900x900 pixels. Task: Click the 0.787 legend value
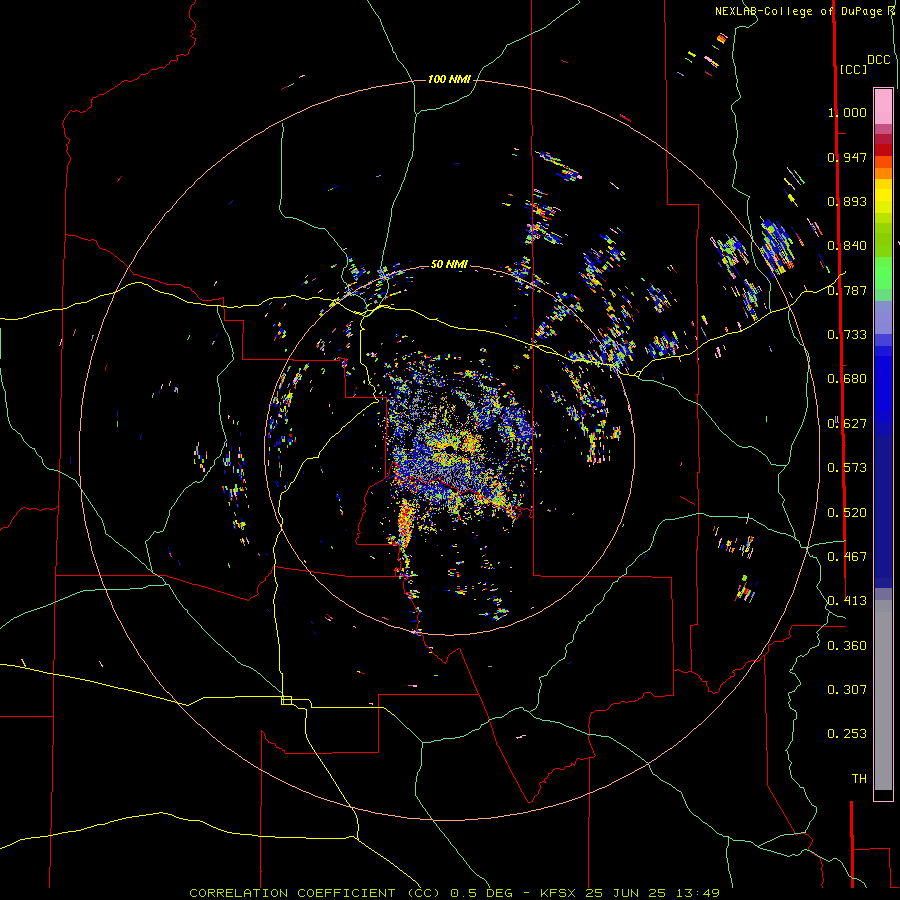click(x=847, y=290)
